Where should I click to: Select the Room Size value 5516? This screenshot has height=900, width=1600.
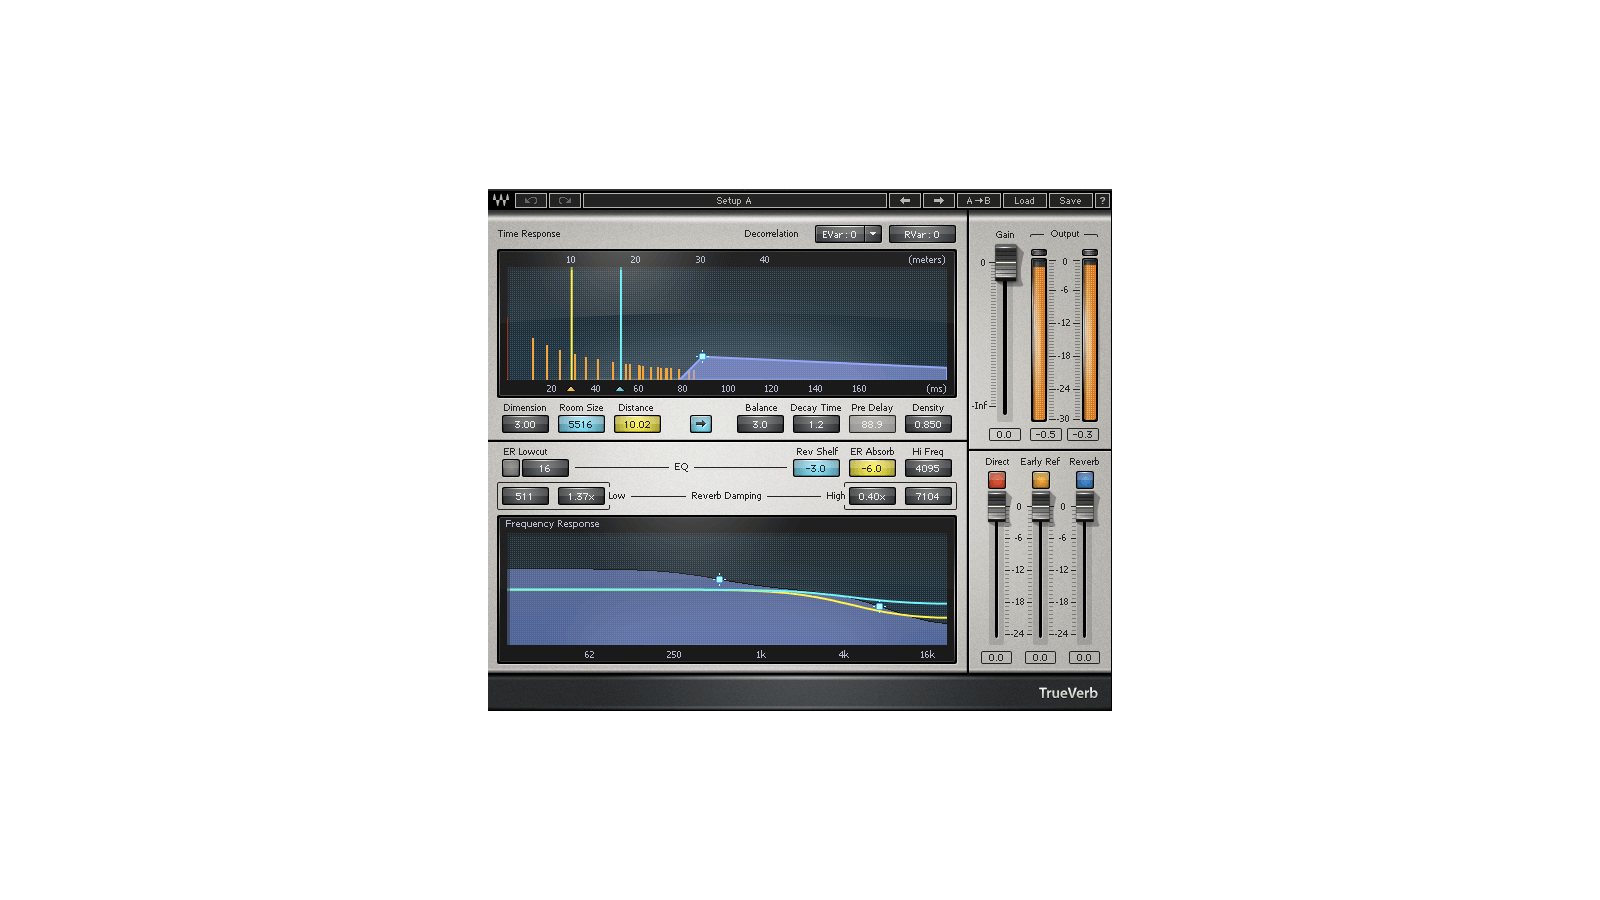pyautogui.click(x=581, y=424)
